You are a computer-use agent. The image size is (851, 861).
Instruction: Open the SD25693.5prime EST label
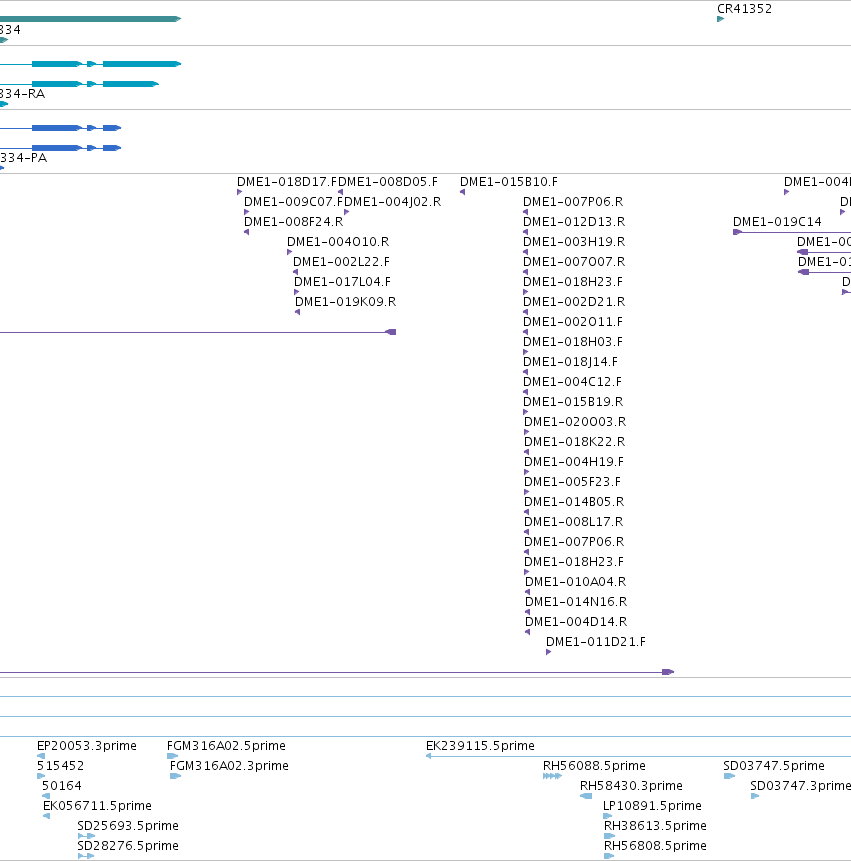pyautogui.click(x=128, y=826)
